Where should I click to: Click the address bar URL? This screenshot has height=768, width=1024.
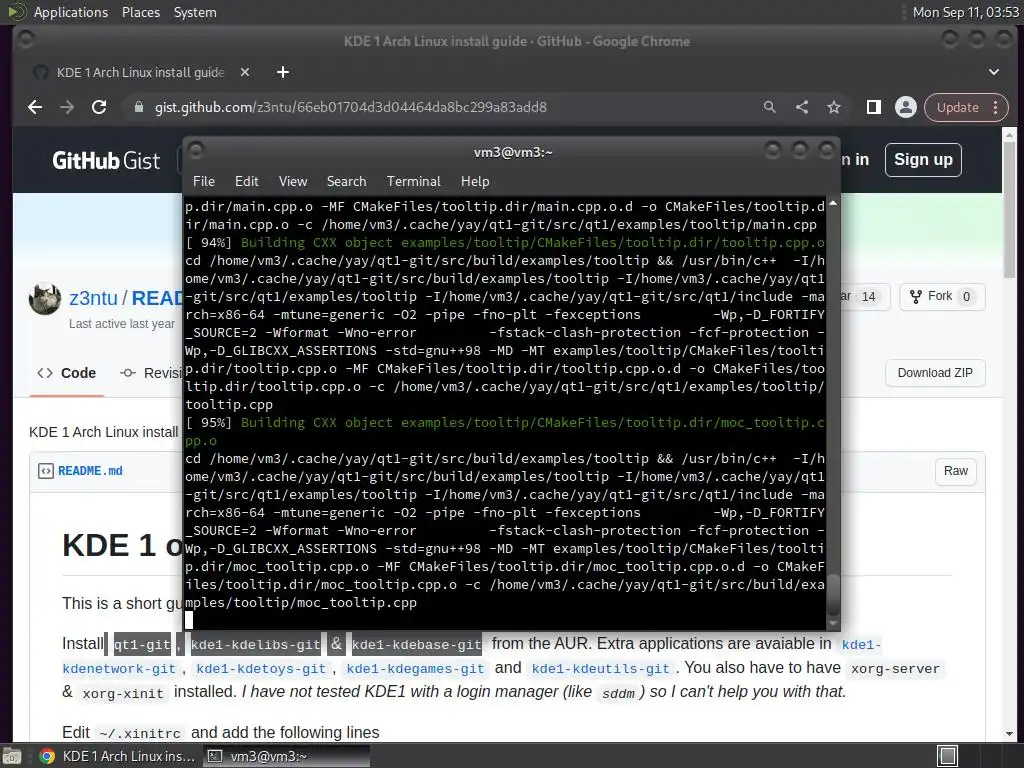pos(351,107)
